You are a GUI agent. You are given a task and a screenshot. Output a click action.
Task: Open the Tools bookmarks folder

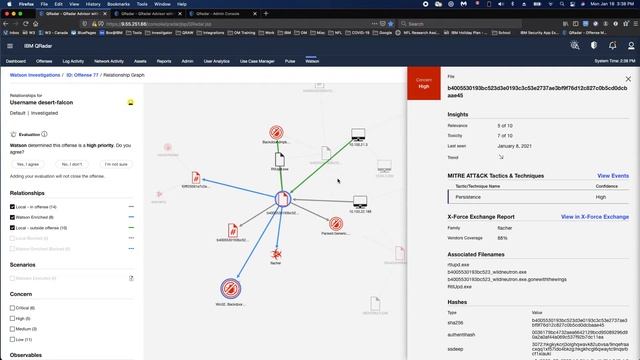coord(133,33)
